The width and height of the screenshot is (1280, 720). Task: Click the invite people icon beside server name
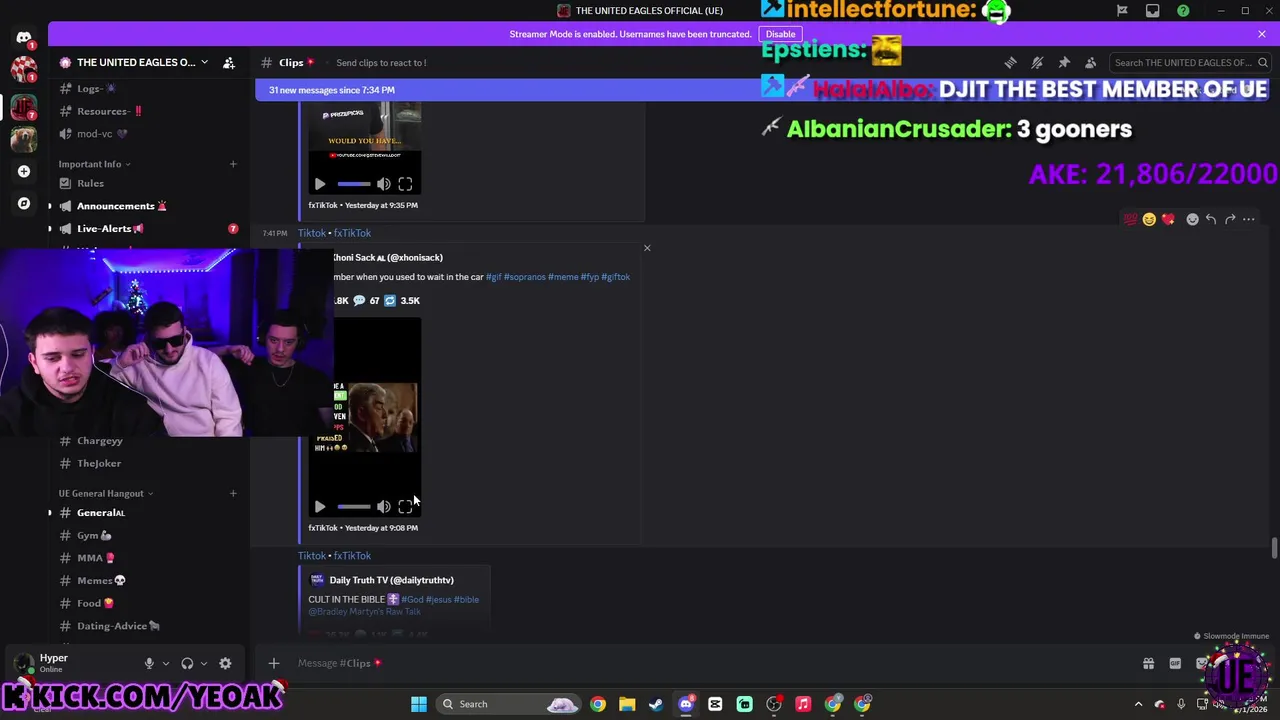tap(229, 62)
